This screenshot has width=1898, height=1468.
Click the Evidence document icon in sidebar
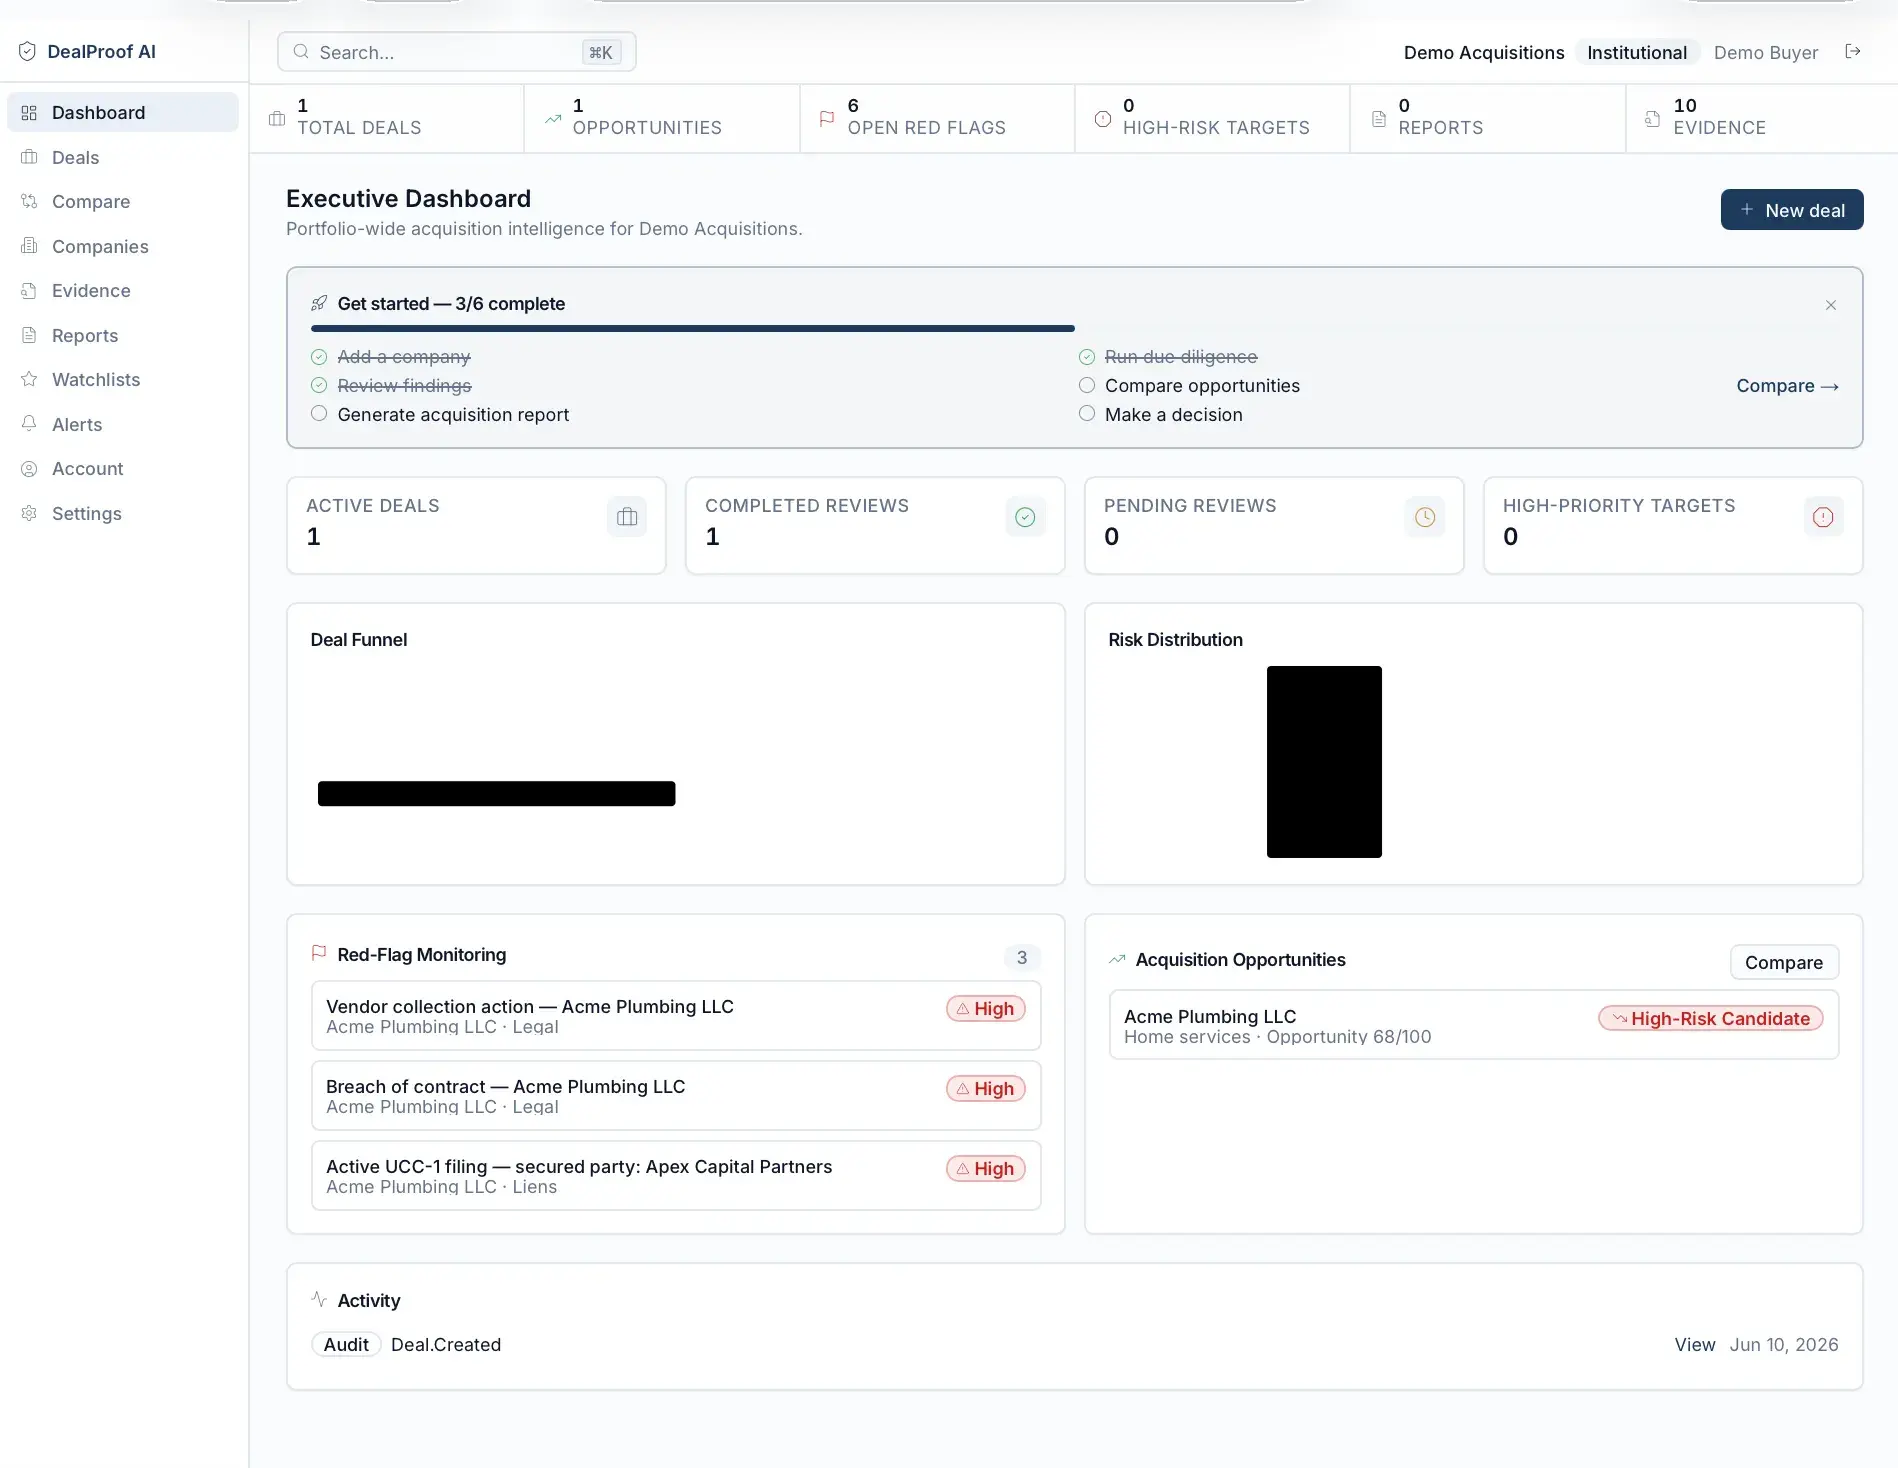[x=29, y=291]
